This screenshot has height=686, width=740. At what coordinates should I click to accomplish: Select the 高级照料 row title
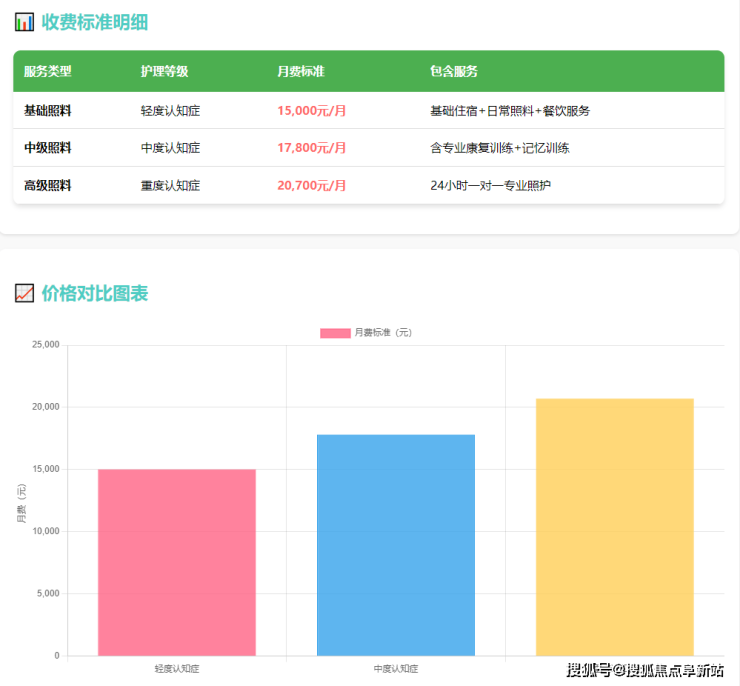(48, 186)
